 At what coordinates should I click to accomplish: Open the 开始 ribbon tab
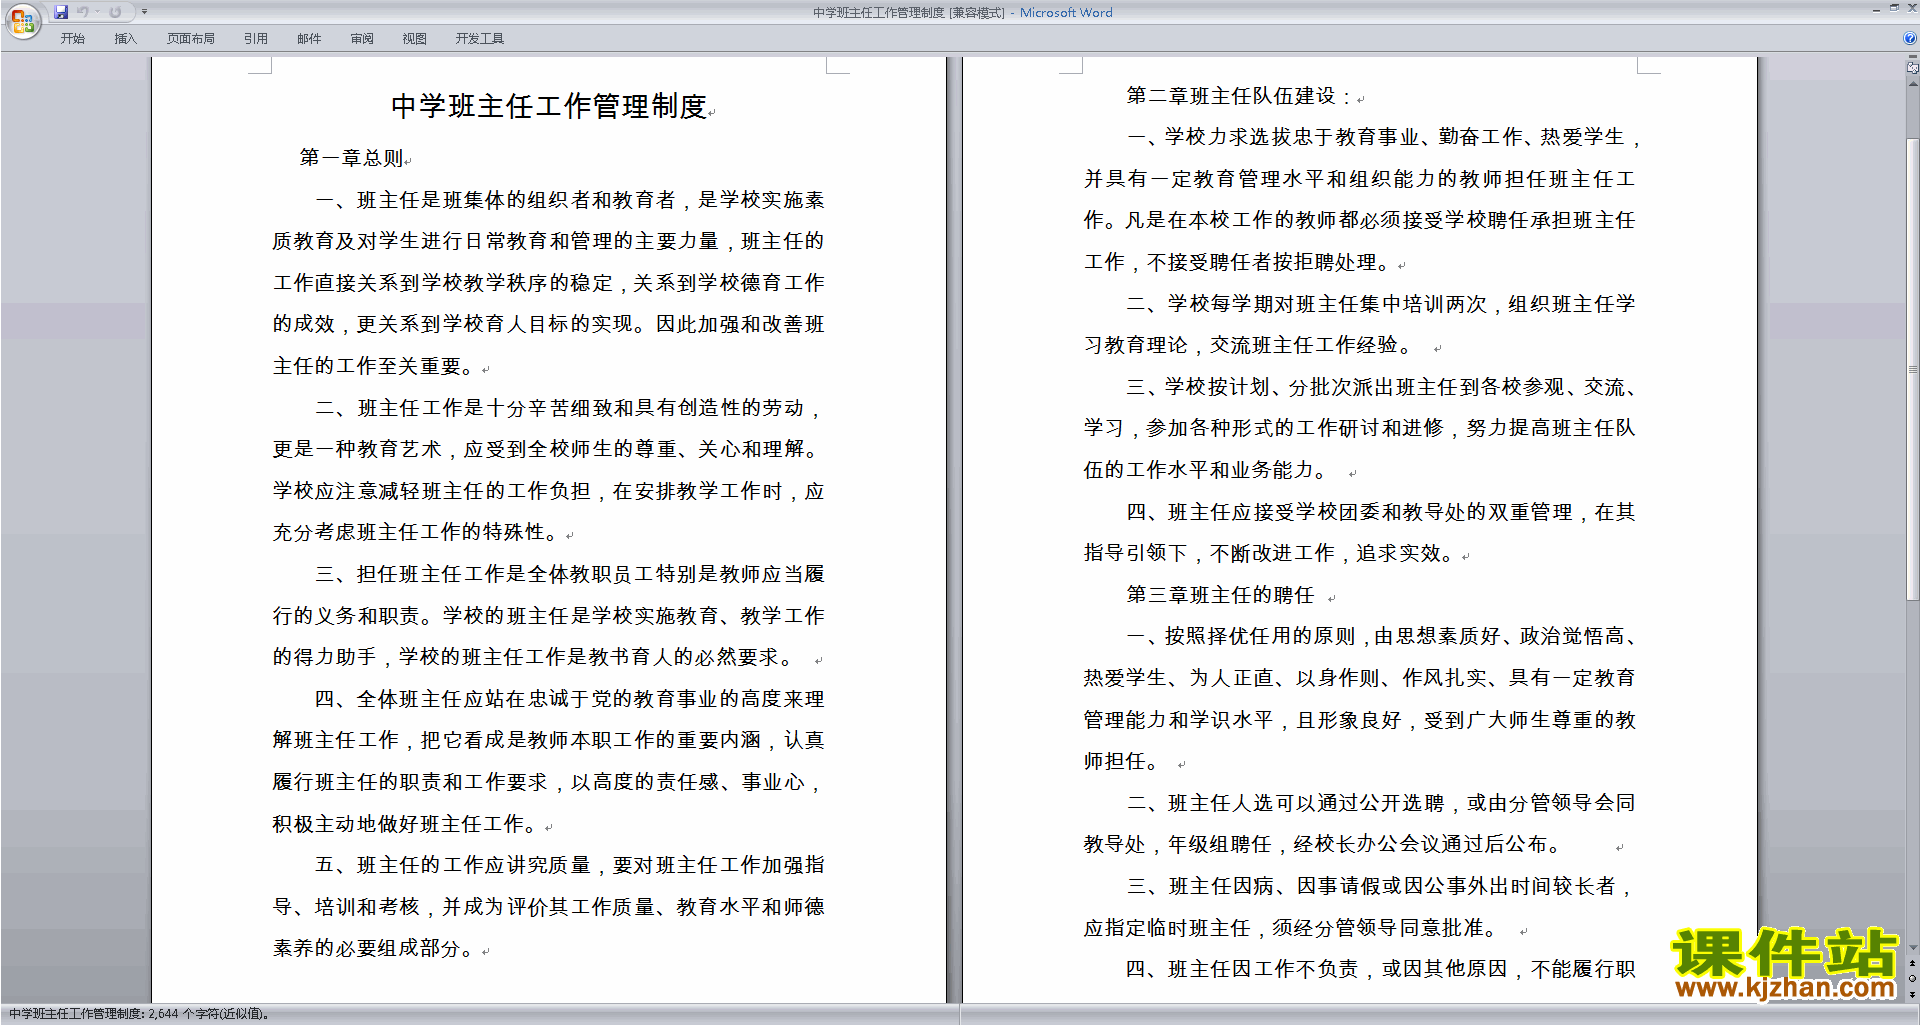click(72, 39)
